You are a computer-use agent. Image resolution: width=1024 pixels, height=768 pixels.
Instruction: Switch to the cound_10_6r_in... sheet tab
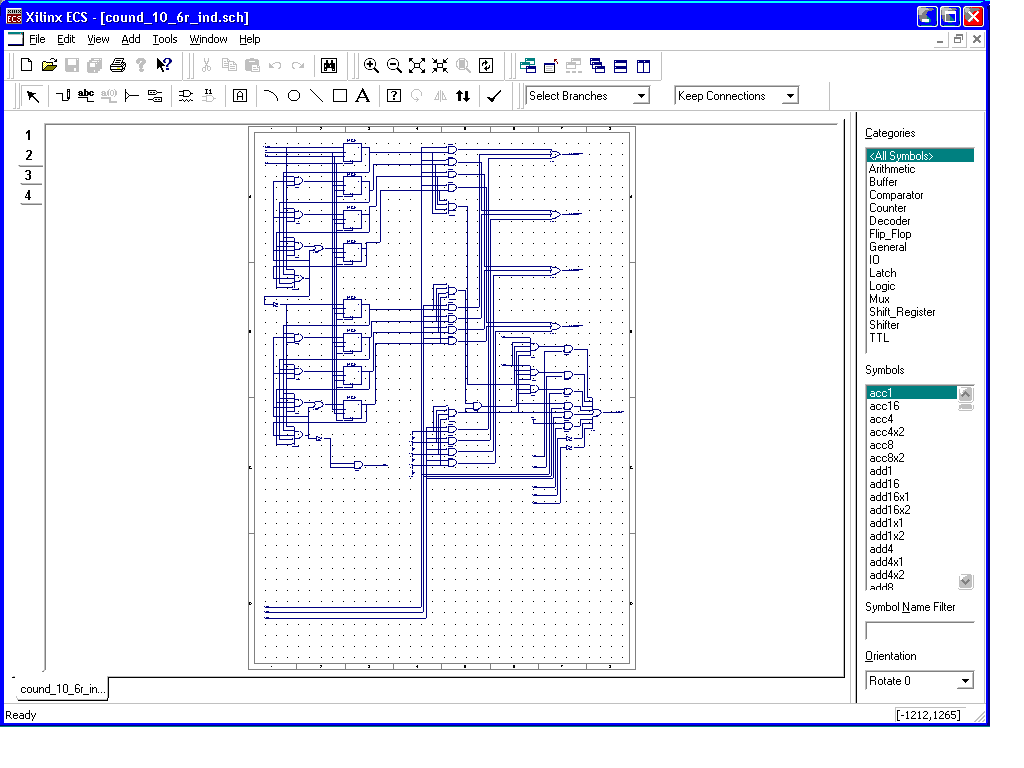coord(61,689)
